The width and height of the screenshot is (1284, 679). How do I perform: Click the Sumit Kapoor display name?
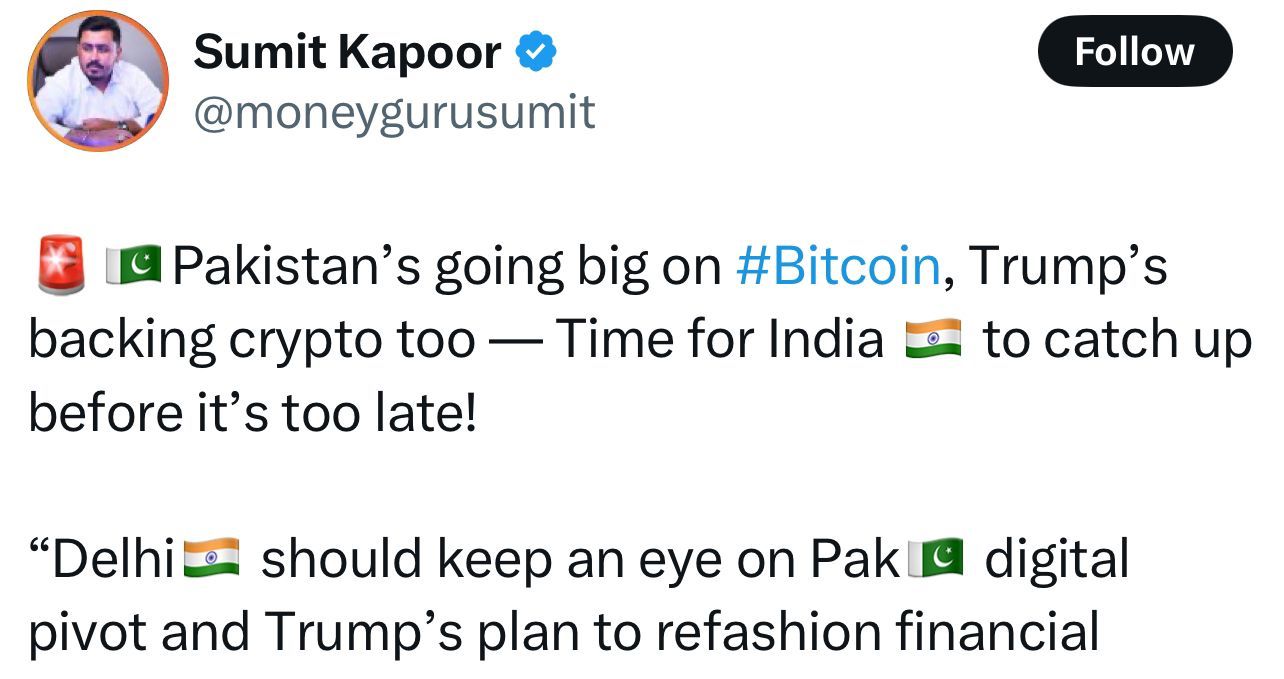click(347, 51)
